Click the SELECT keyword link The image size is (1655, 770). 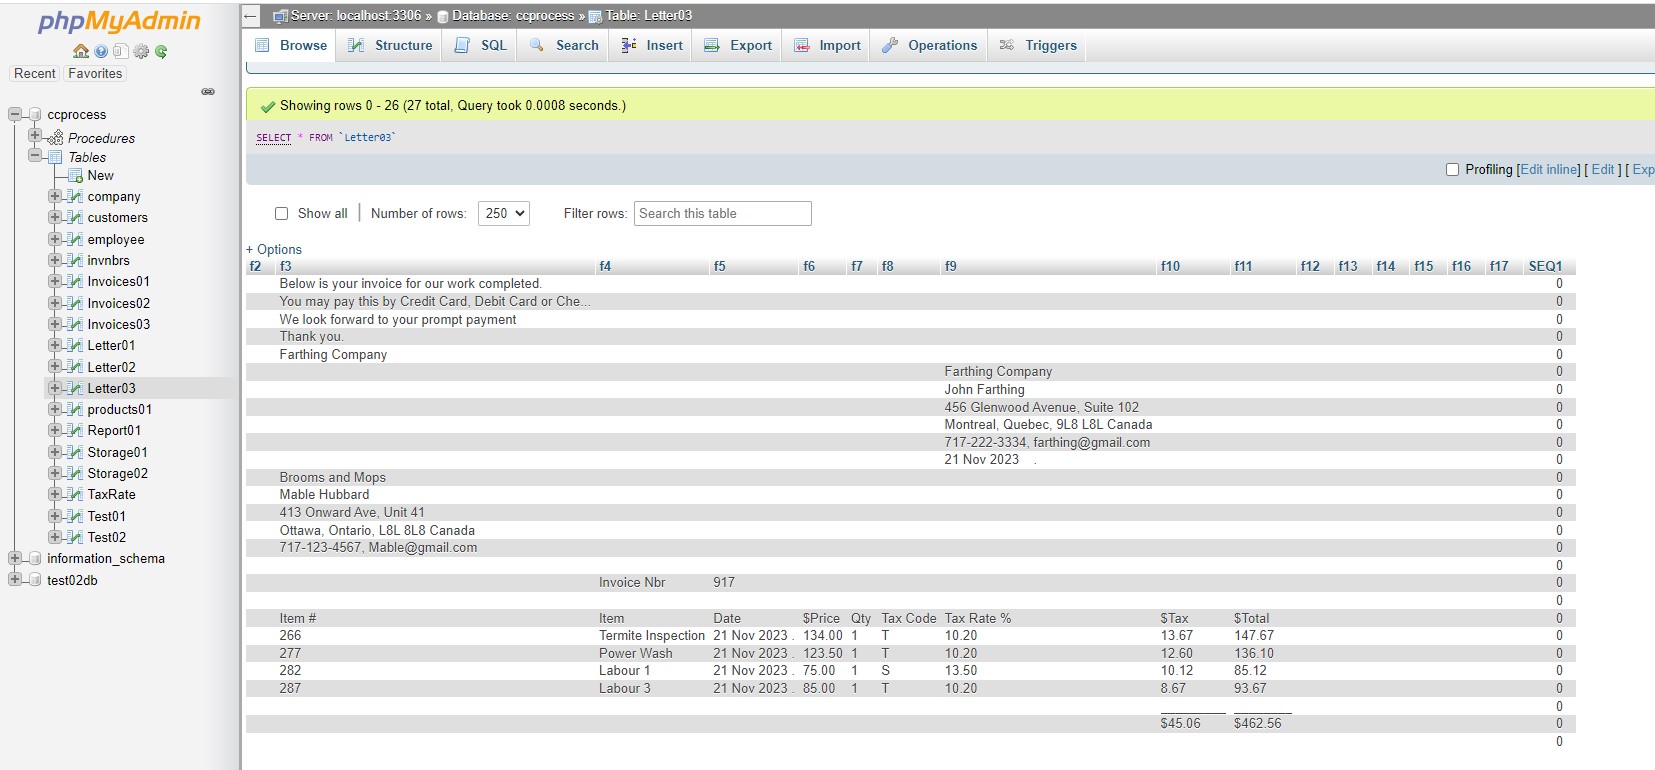point(273,138)
